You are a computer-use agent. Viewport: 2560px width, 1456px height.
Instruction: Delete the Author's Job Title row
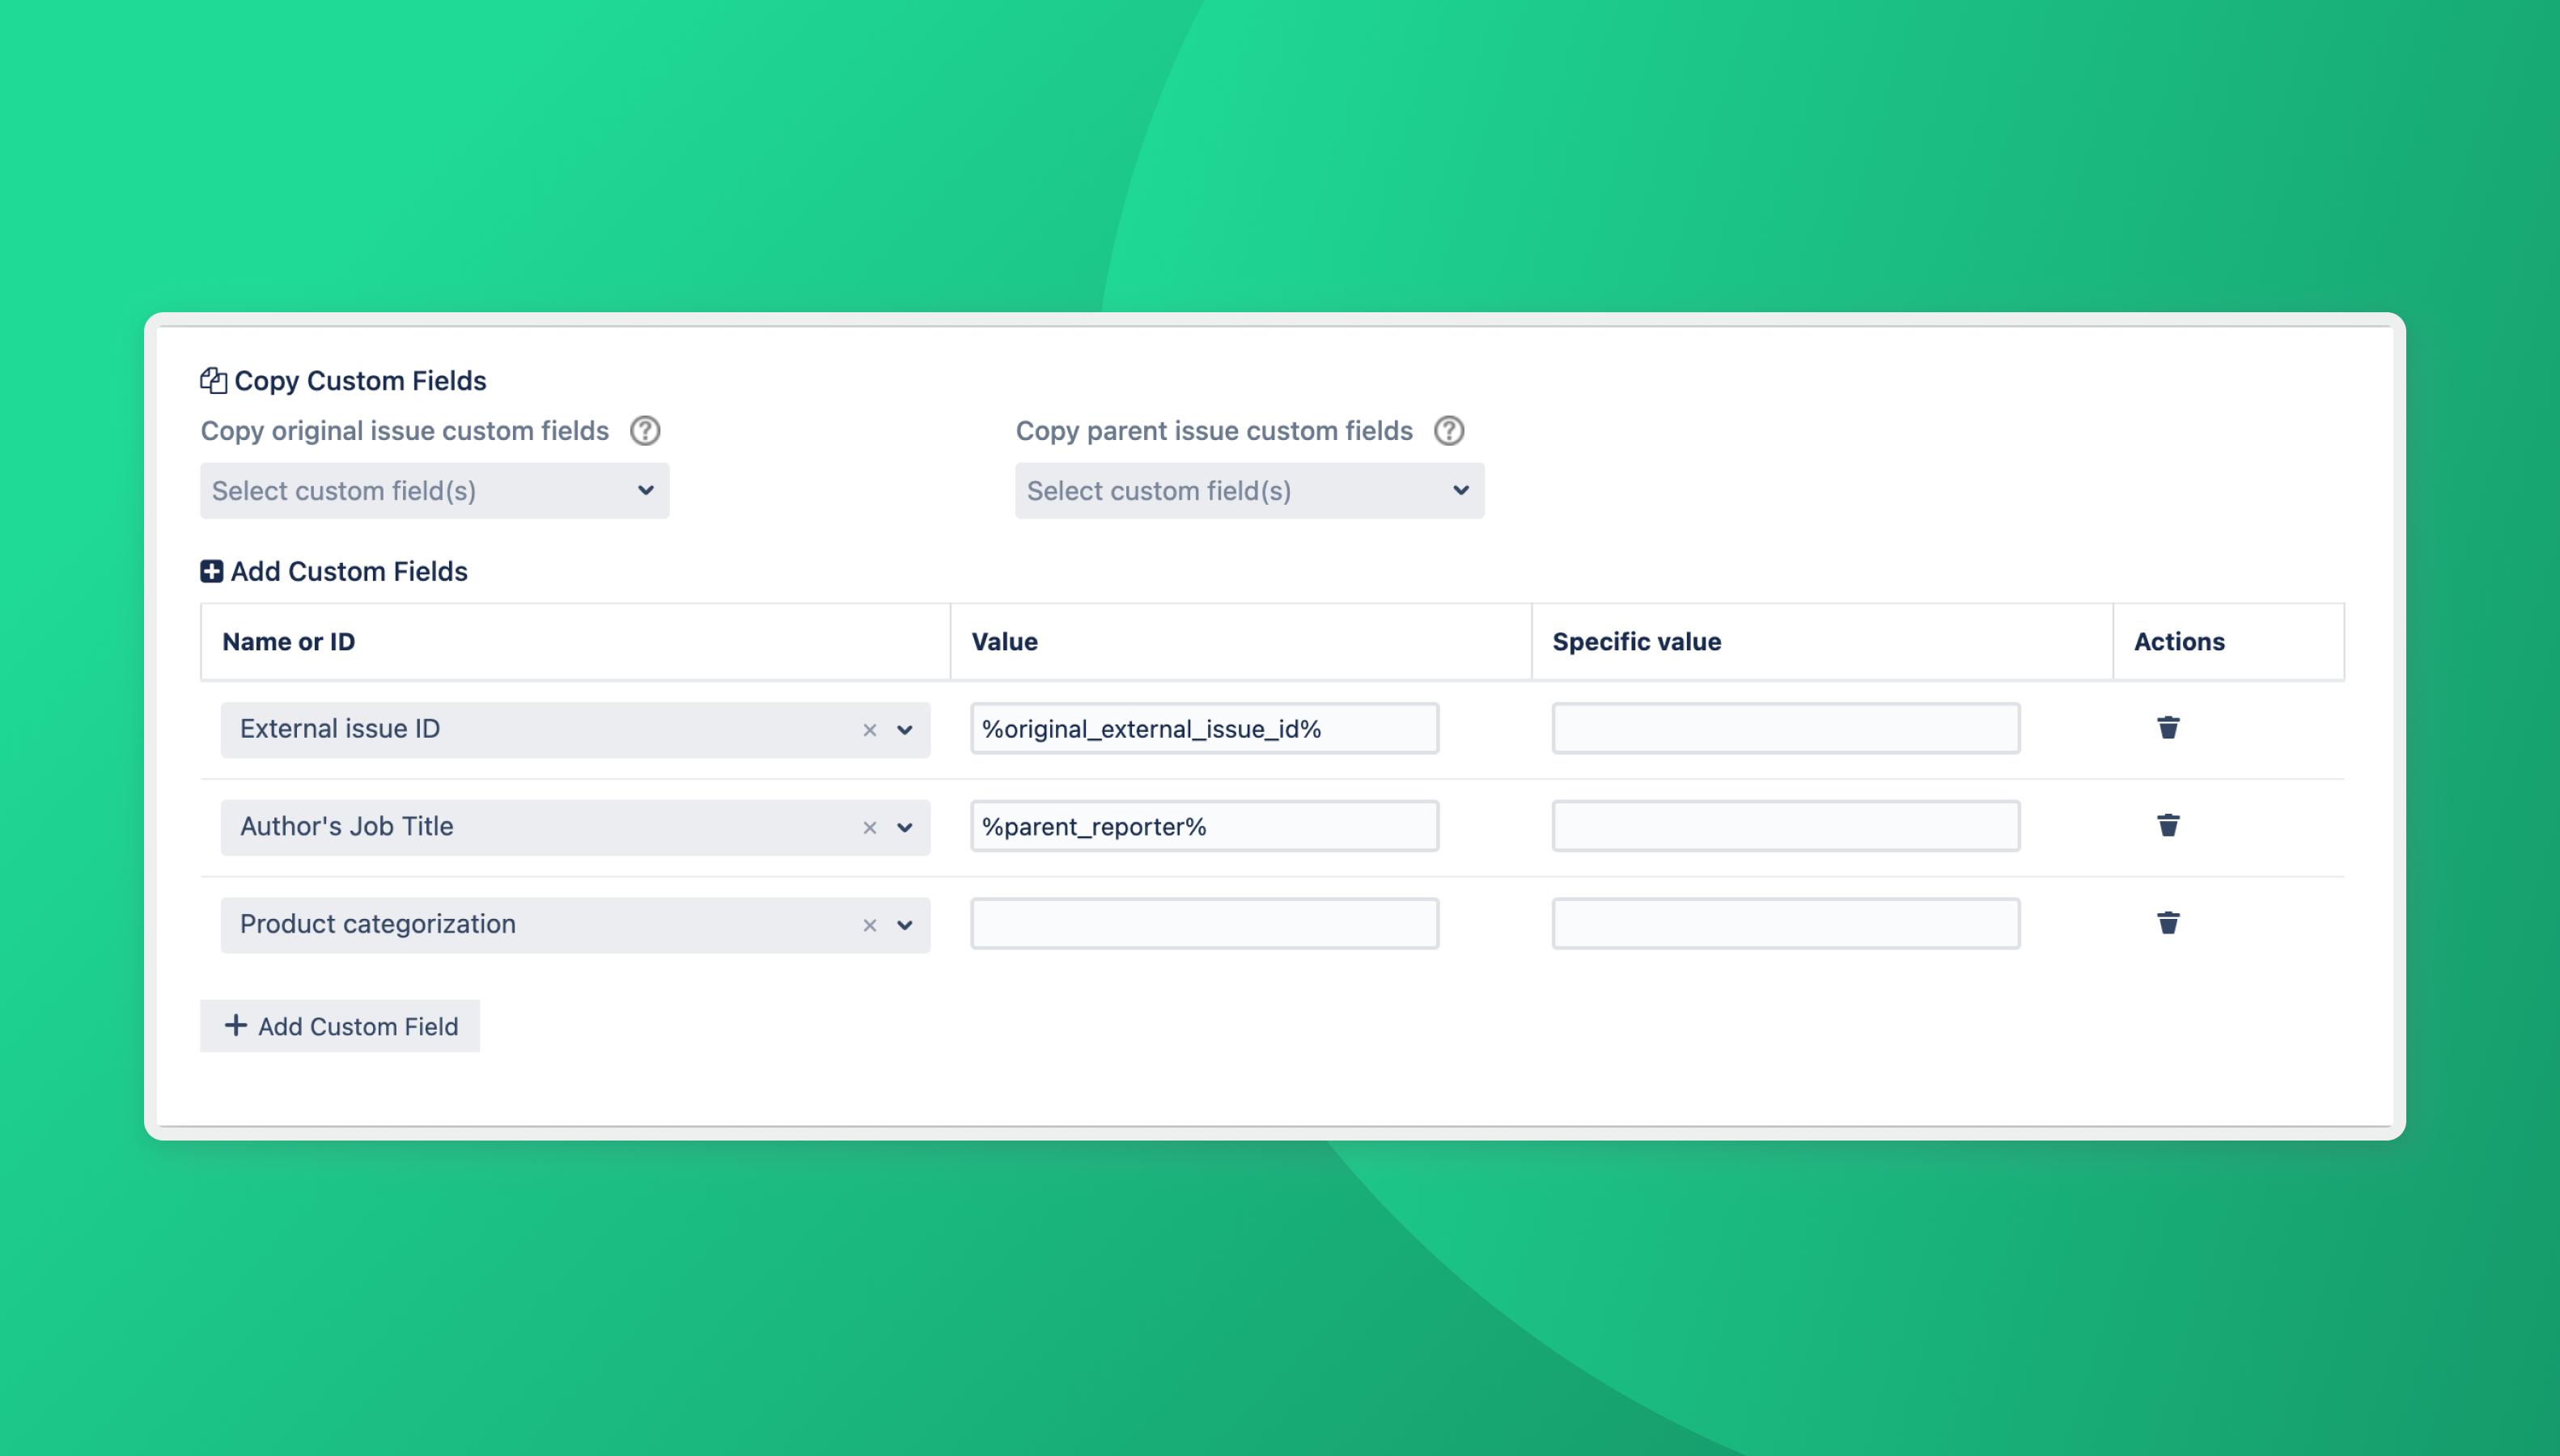tap(2167, 826)
